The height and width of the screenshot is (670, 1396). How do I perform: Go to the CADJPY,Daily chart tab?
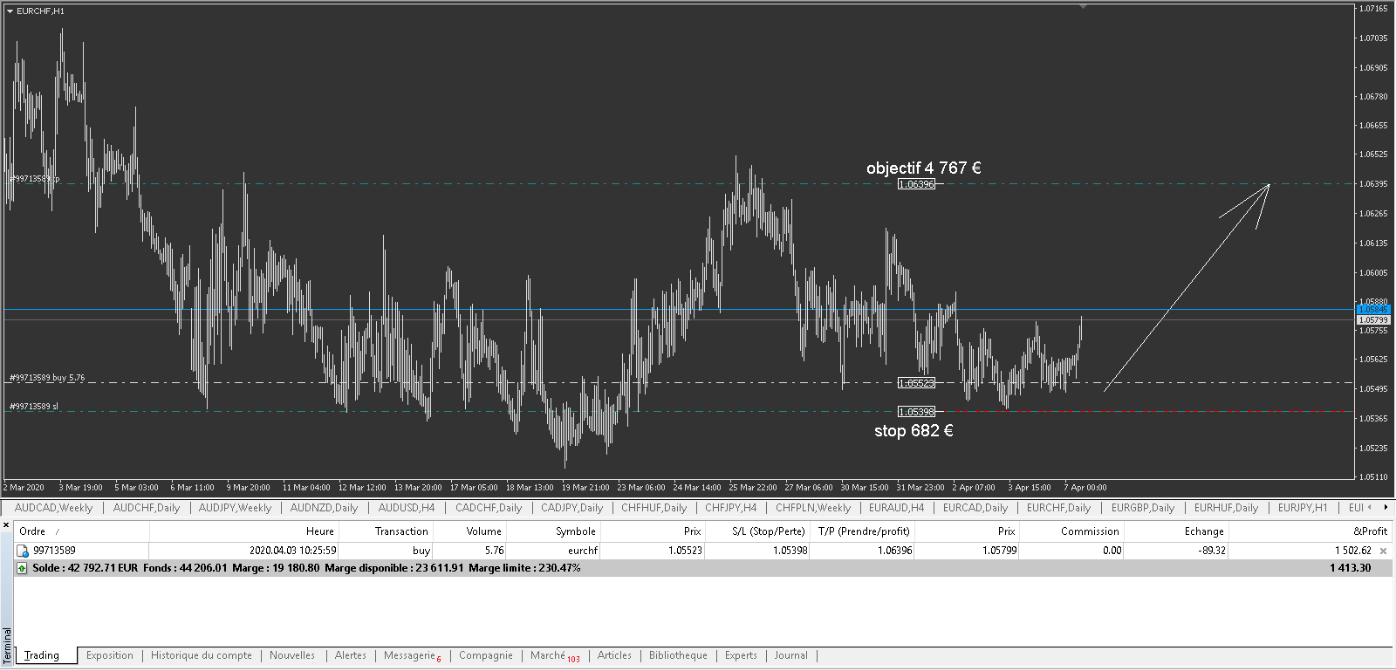pos(572,508)
